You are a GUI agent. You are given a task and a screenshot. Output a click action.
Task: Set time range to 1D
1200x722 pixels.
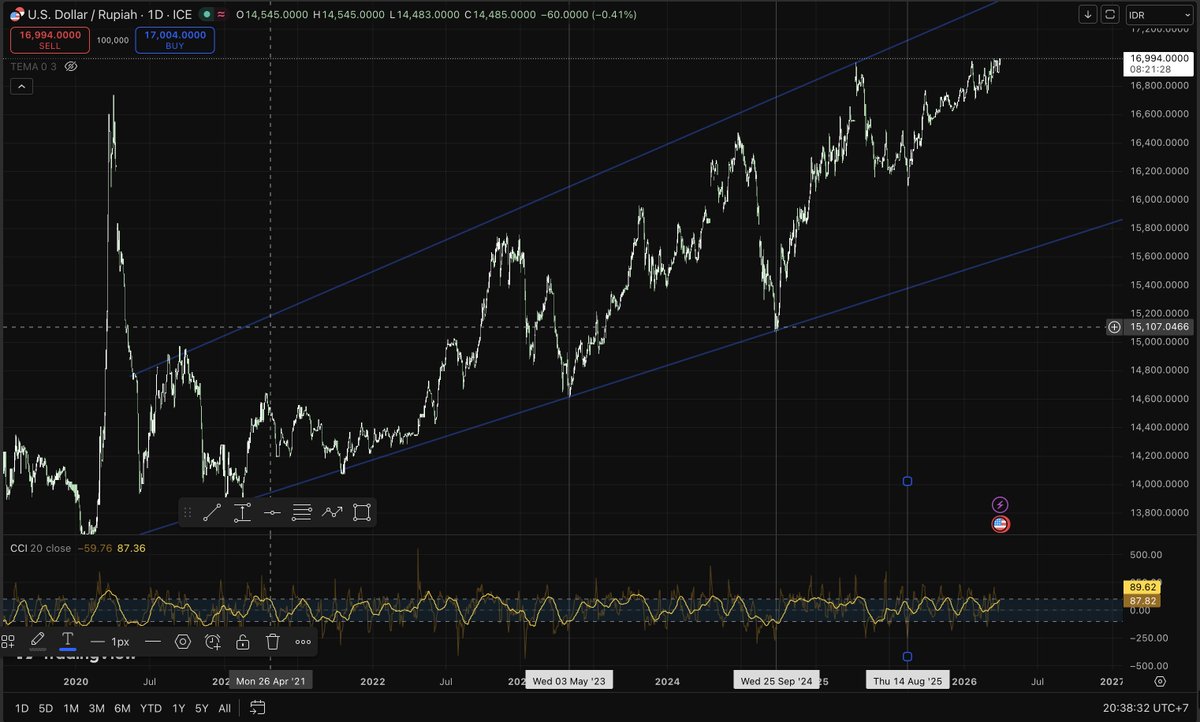(x=20, y=708)
